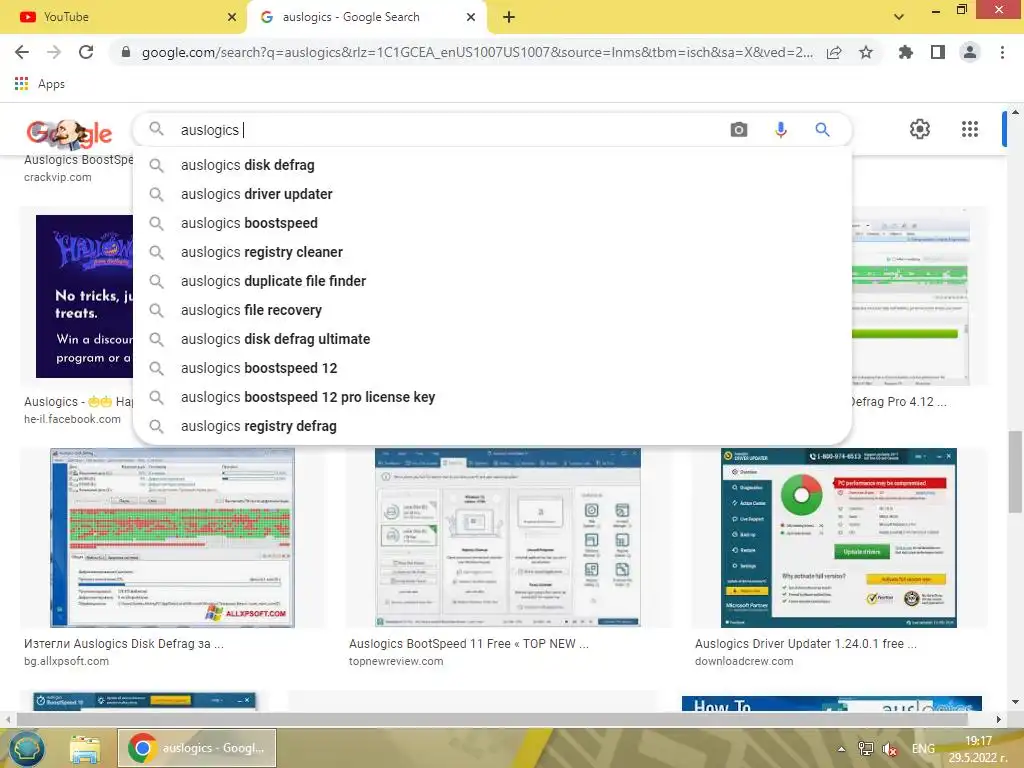Open the Driver Updater 1.24.0.1 image thumbnail
1024x768 pixels.
pyautogui.click(x=839, y=537)
